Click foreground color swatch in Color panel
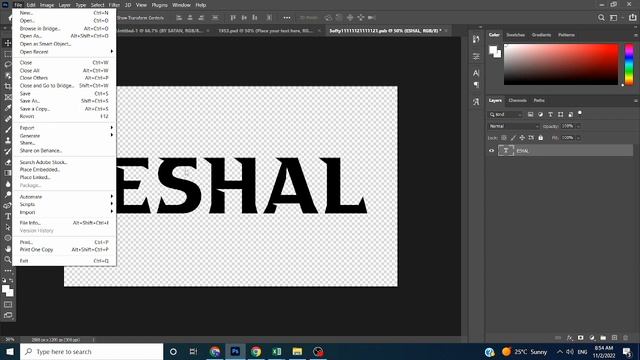 pyautogui.click(x=493, y=50)
